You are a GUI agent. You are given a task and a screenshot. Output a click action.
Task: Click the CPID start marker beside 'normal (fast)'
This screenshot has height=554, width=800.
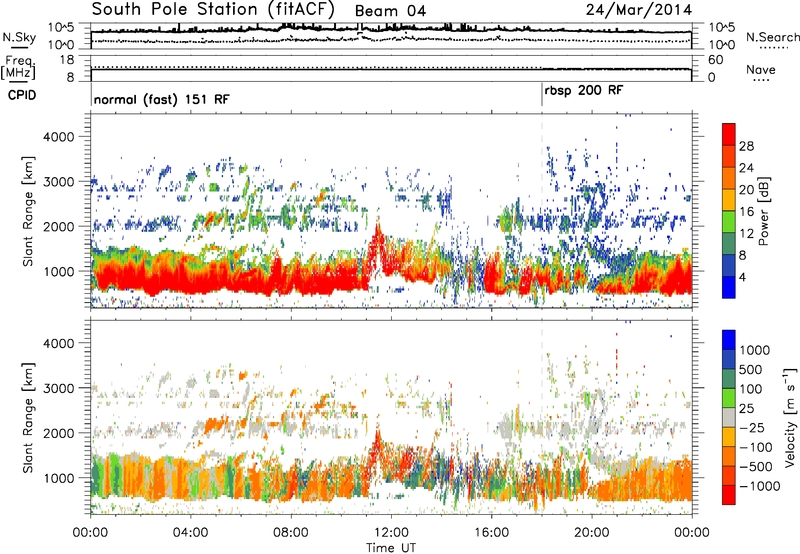point(91,95)
